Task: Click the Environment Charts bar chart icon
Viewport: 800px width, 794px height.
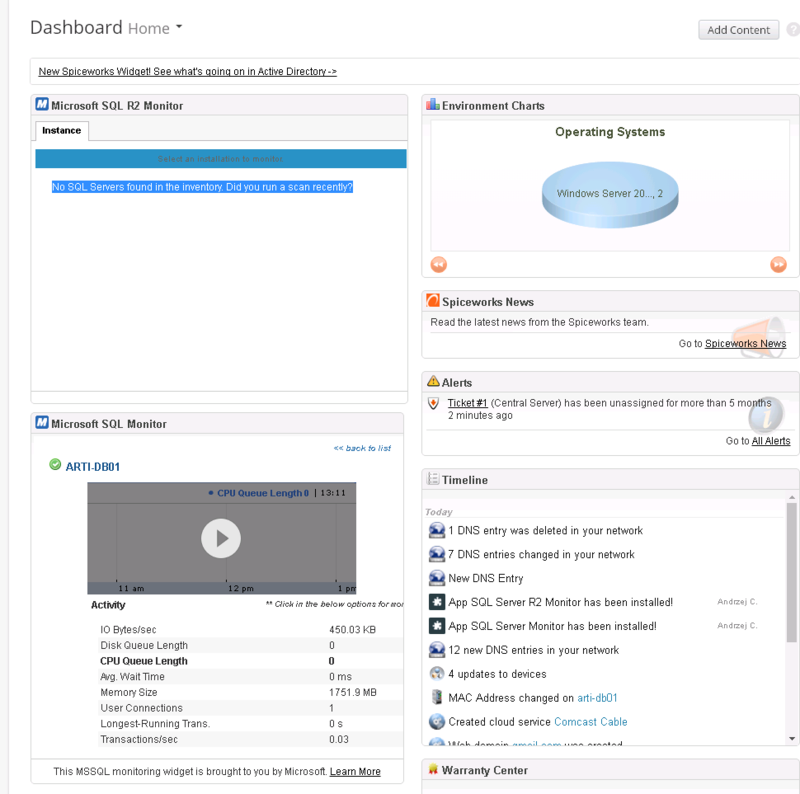Action: coord(434,104)
